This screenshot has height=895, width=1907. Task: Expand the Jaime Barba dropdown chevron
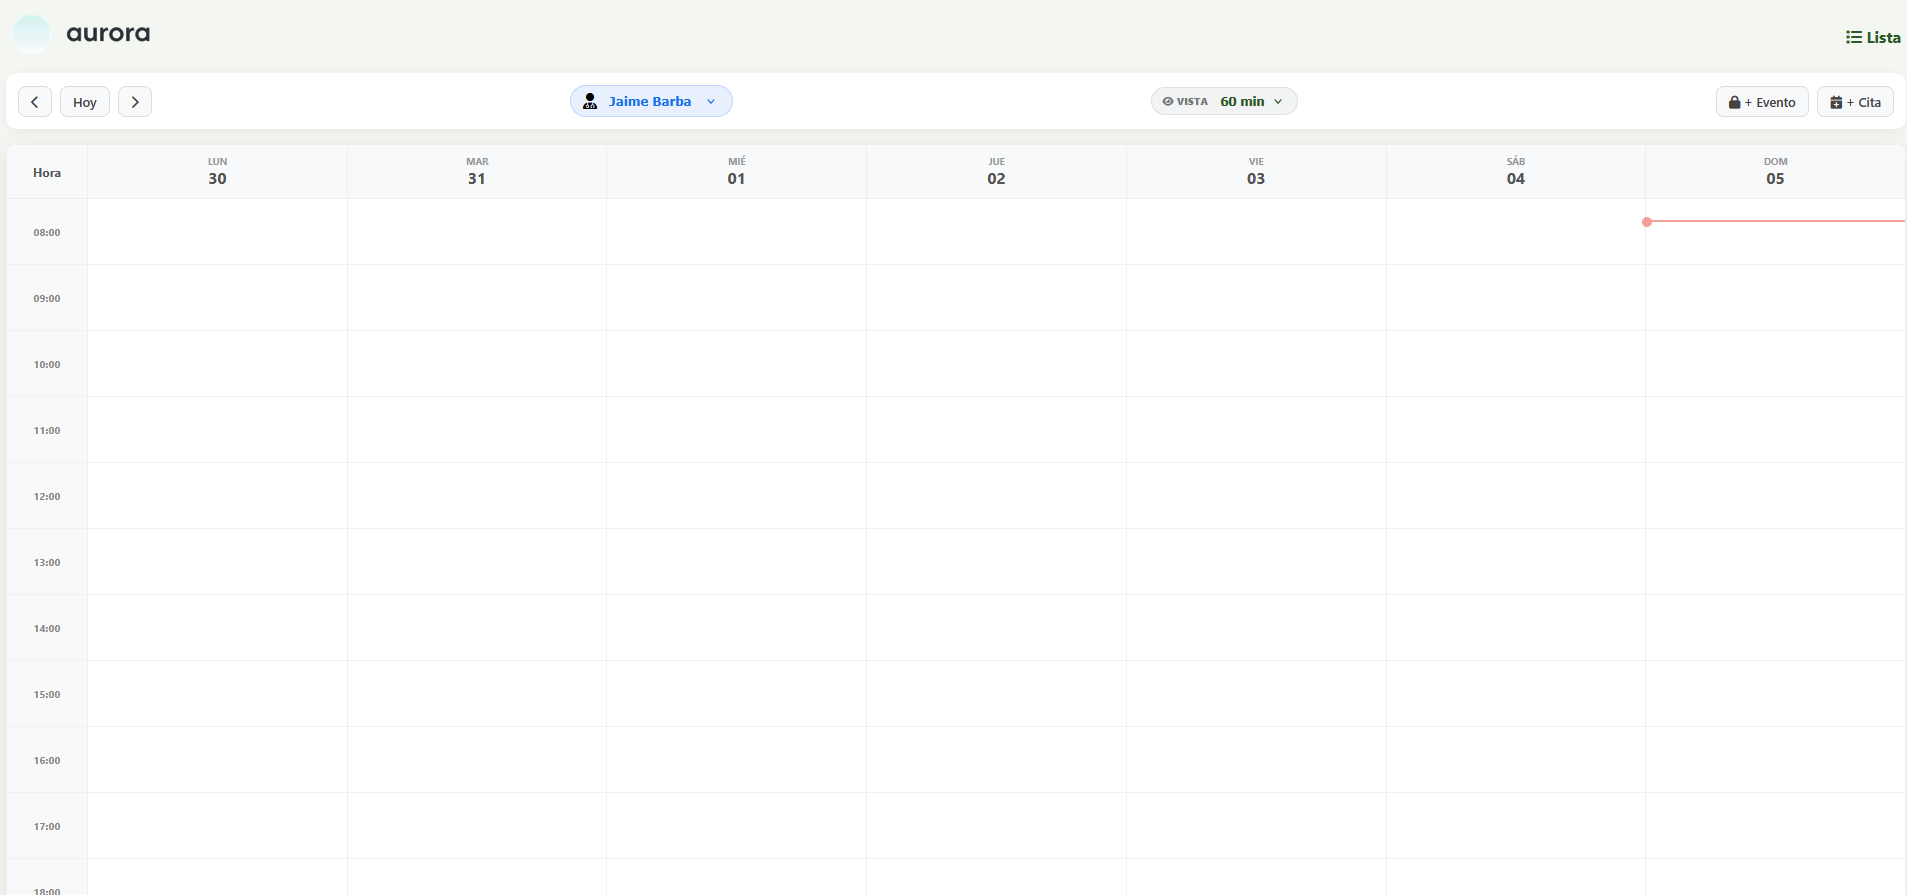[711, 101]
